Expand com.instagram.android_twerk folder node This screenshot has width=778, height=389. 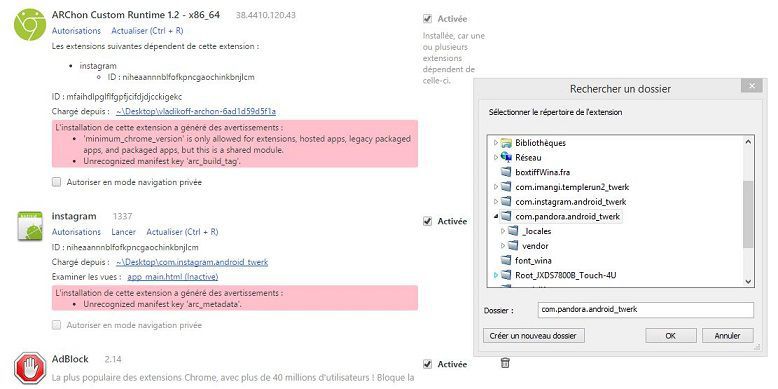(495, 202)
